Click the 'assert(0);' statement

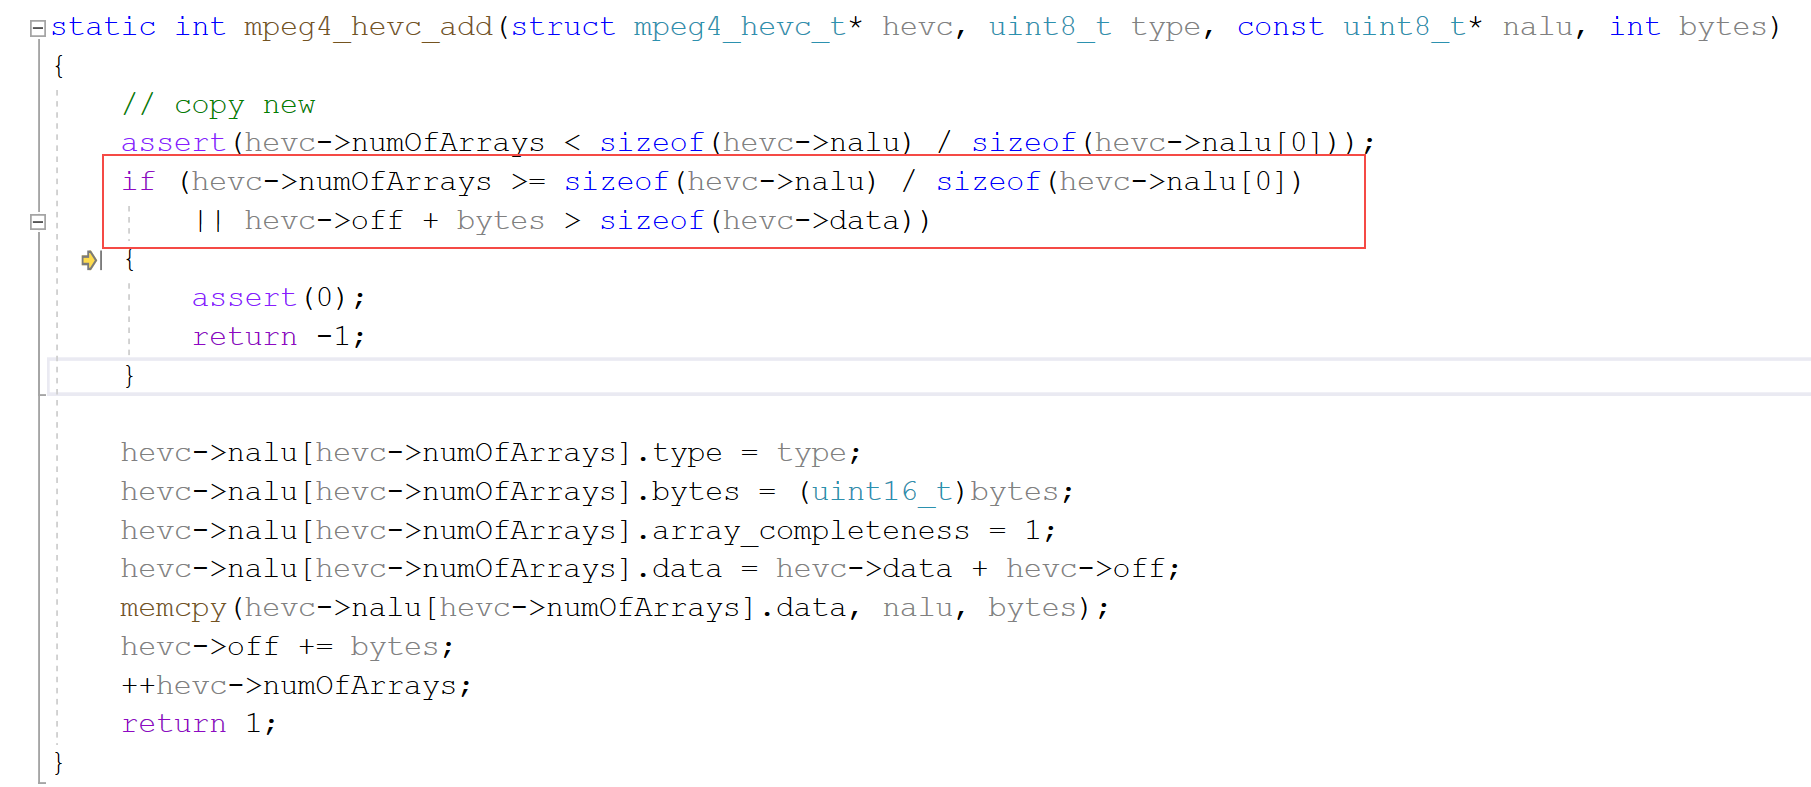point(279,298)
